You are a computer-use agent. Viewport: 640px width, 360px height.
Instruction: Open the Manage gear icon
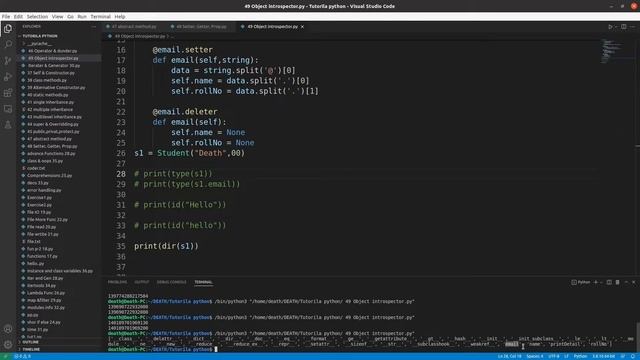pos(8,345)
